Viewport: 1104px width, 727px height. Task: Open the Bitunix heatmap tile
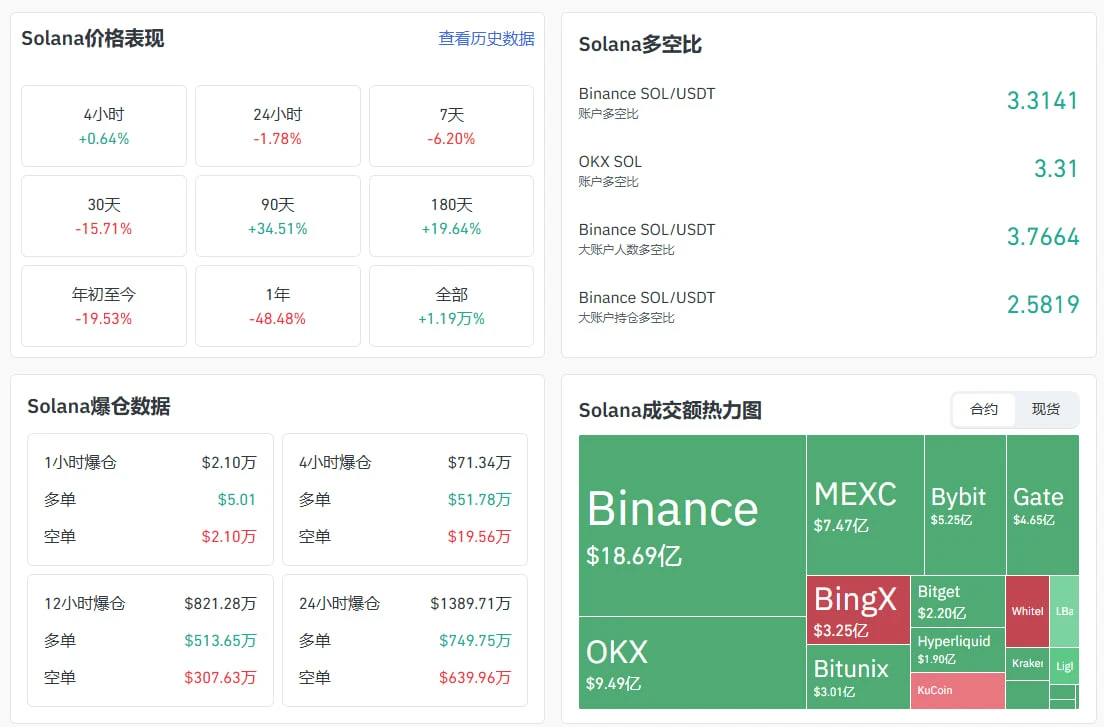click(858, 677)
